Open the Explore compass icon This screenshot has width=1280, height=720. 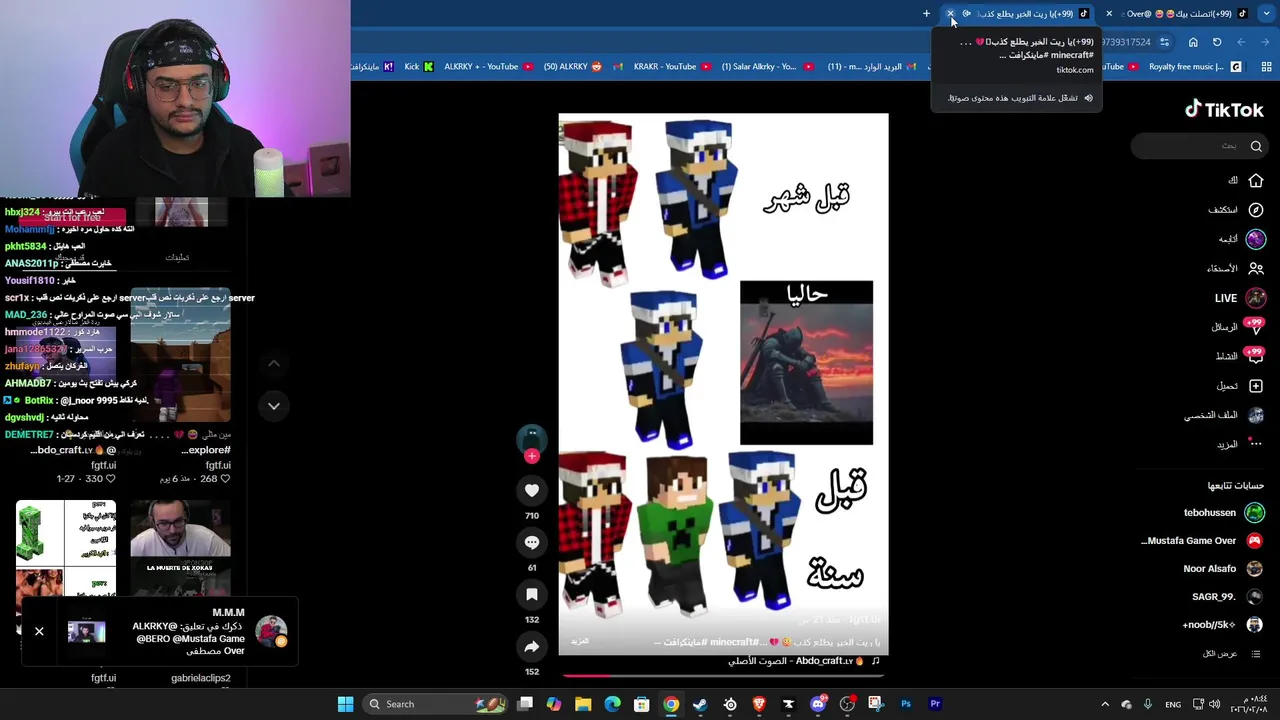coord(1256,210)
